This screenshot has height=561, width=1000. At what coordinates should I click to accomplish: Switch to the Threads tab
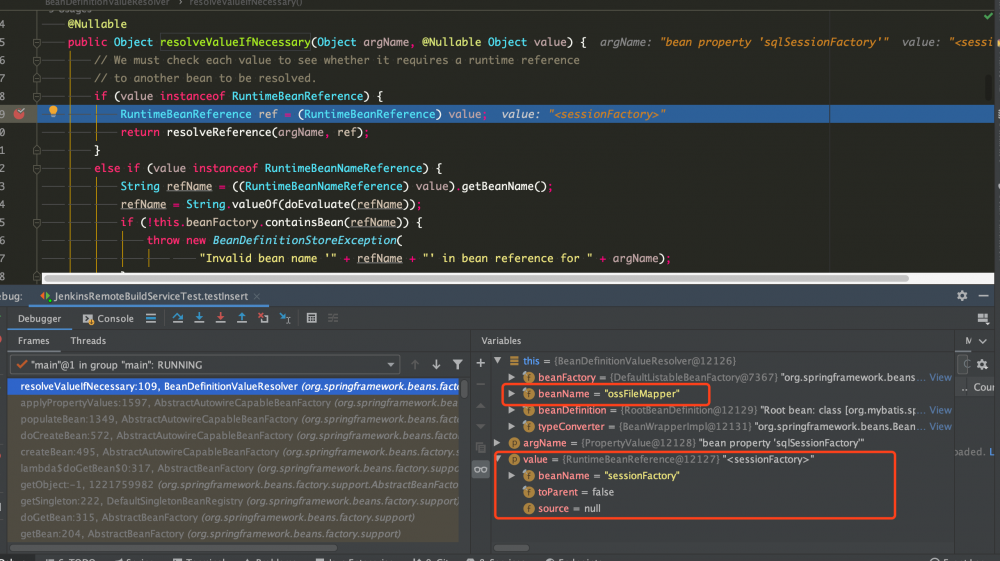[x=88, y=341]
